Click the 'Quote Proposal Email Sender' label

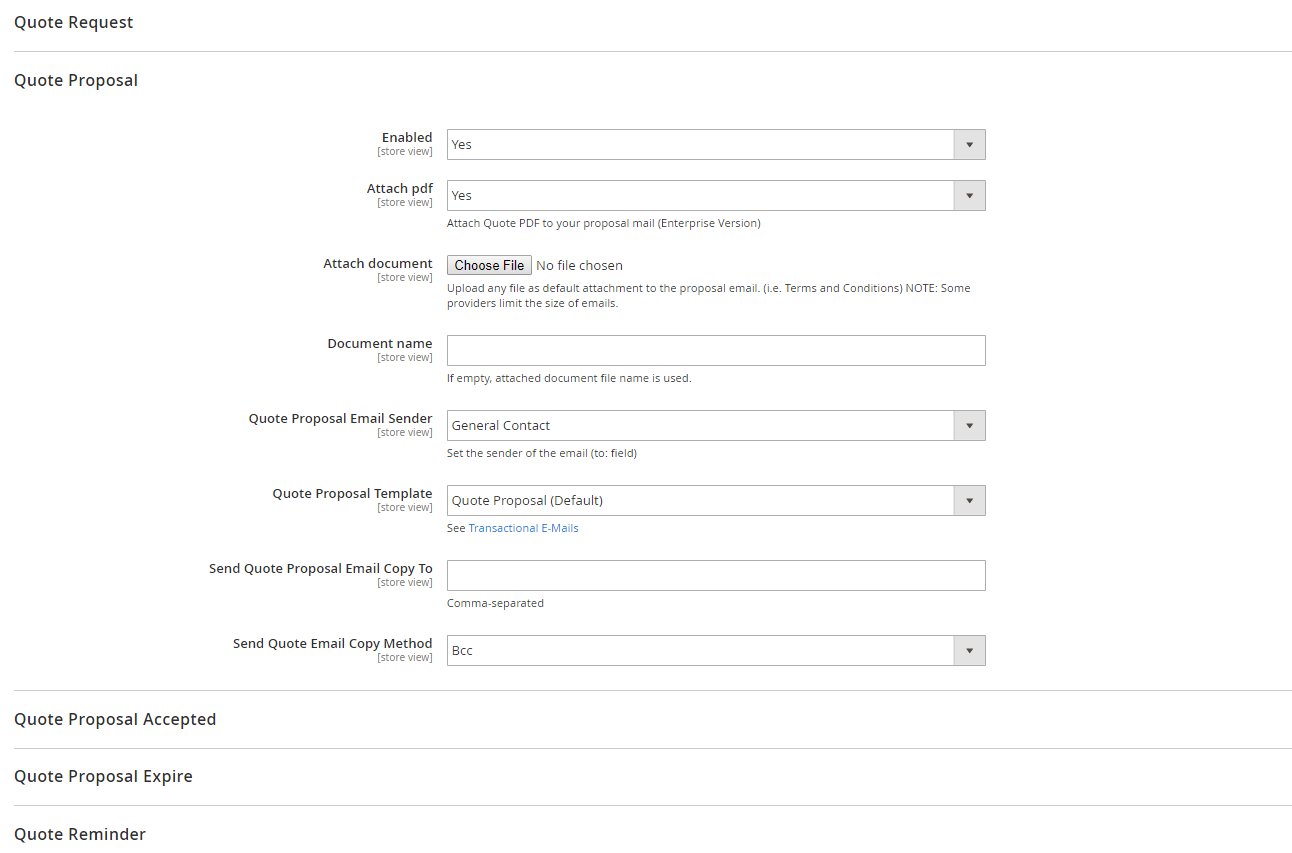(x=341, y=418)
